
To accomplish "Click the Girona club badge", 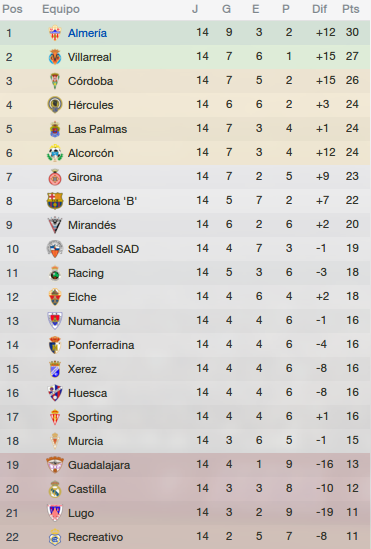I will click(55, 177).
